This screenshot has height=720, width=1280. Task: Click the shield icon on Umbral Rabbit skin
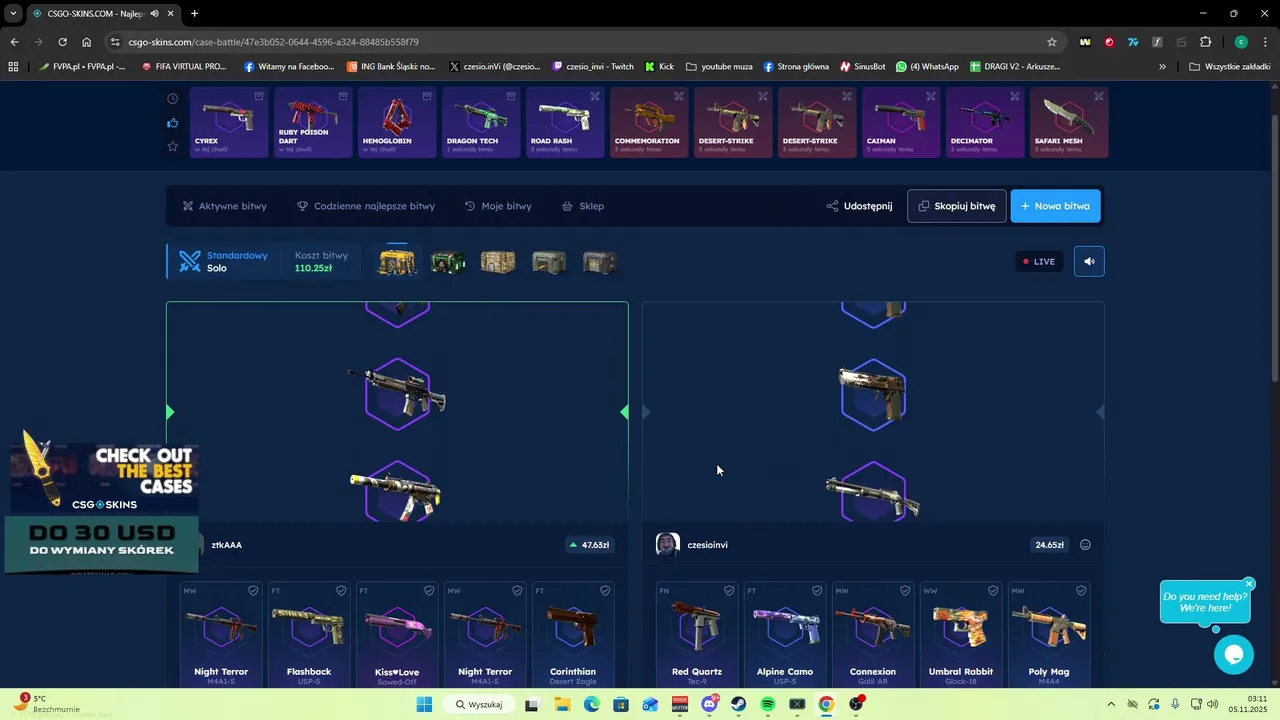[993, 591]
